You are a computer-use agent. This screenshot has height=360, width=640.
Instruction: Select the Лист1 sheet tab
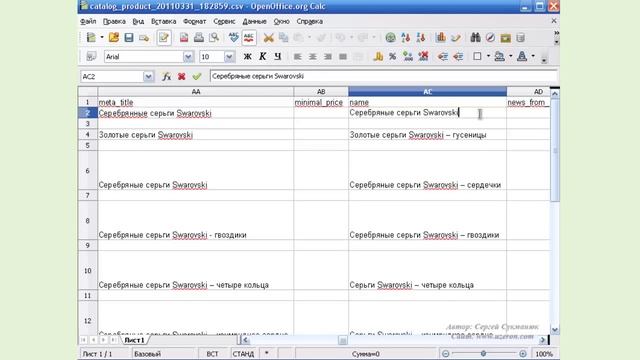pyautogui.click(x=134, y=340)
